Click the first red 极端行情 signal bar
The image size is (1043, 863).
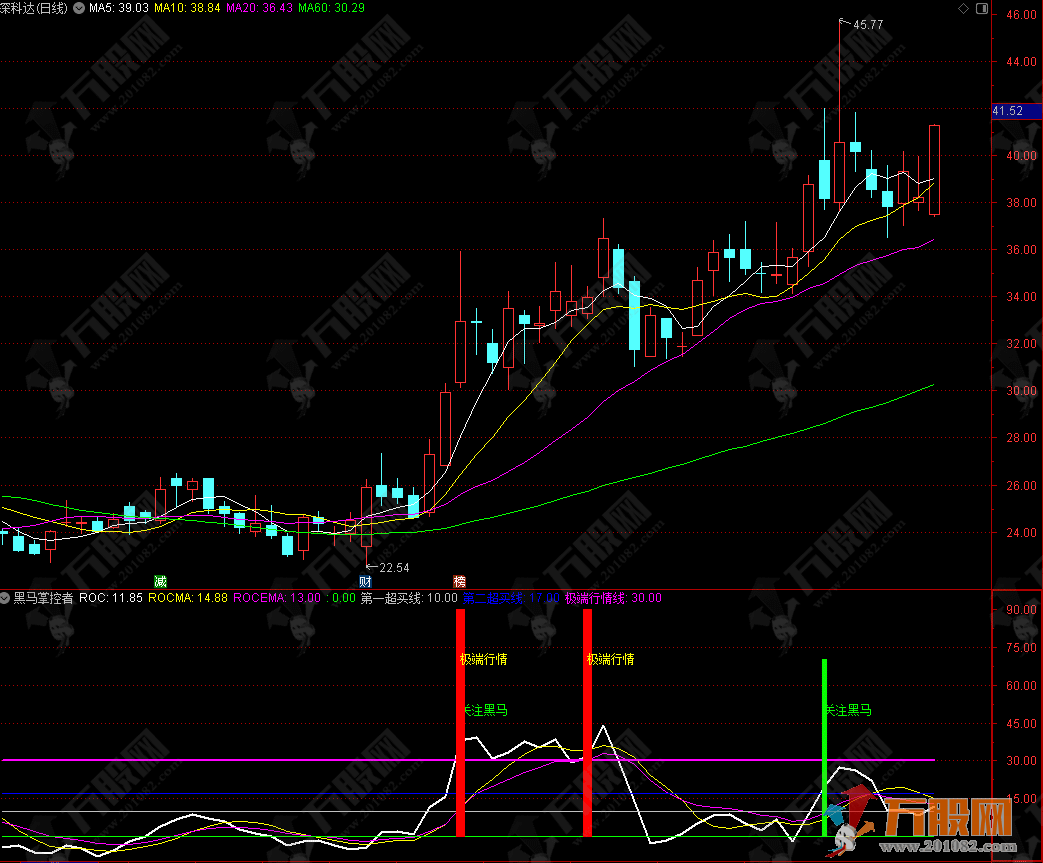point(460,723)
